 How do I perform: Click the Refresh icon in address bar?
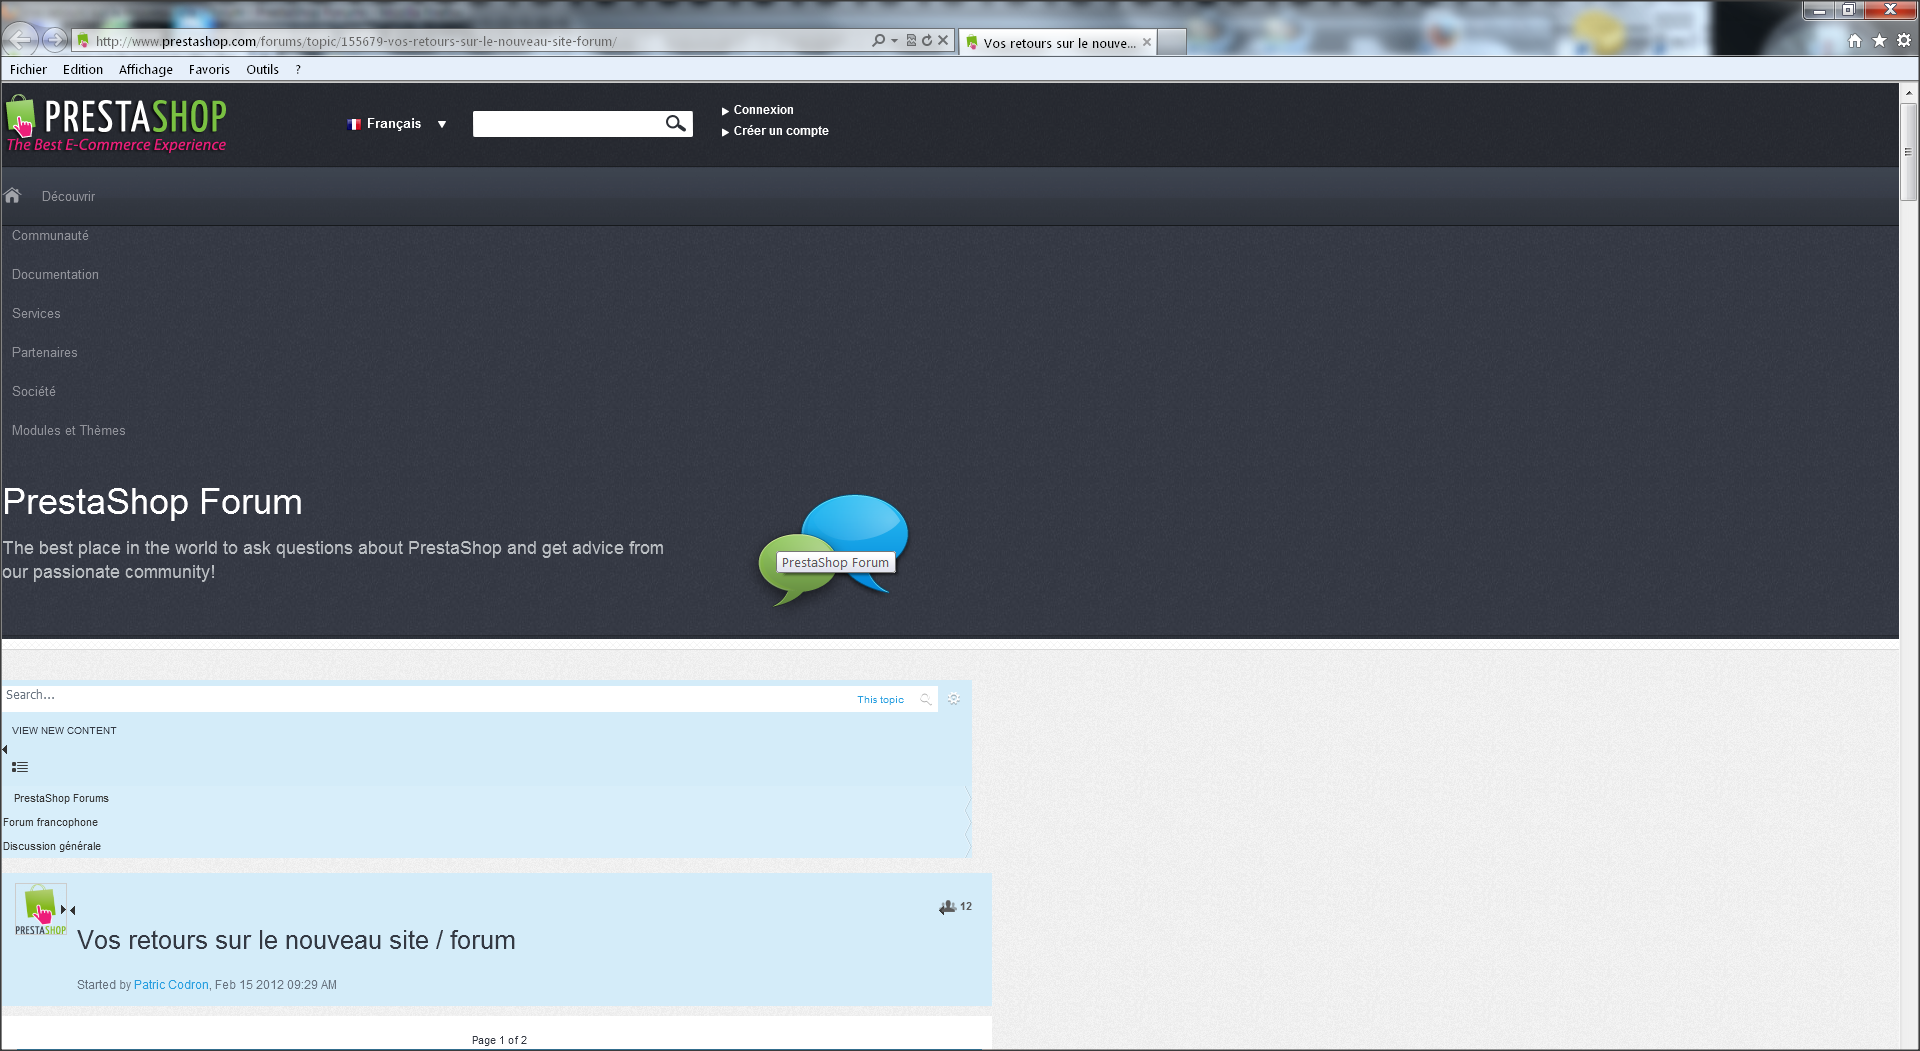(x=927, y=41)
